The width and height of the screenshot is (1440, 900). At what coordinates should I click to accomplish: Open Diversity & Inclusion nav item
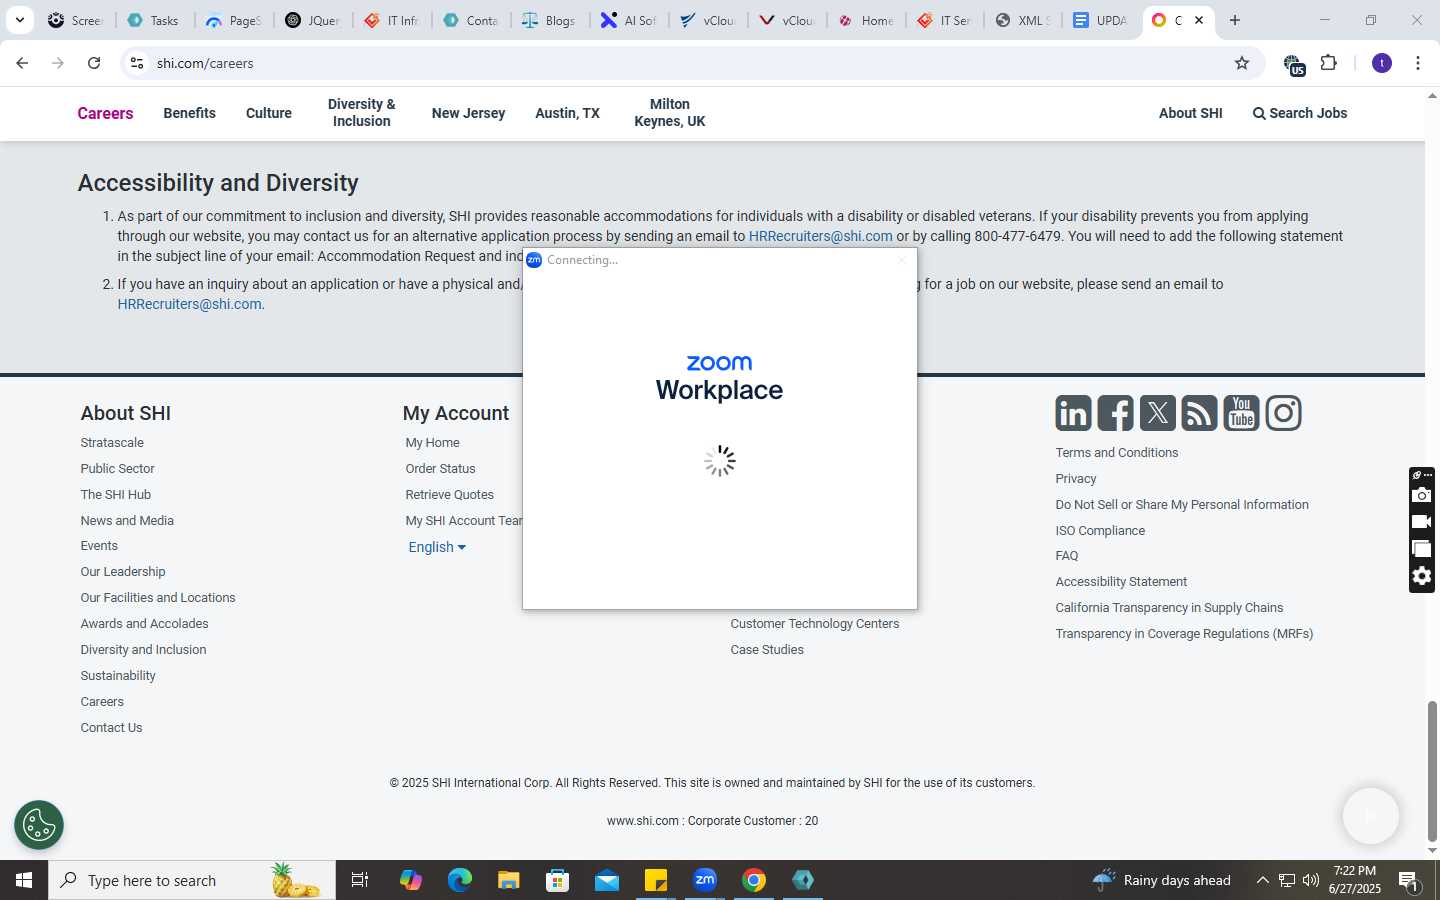point(361,112)
